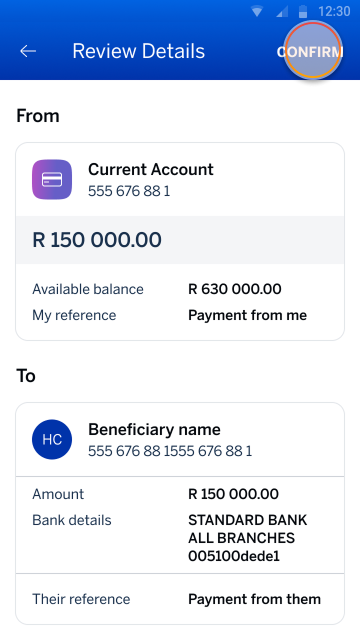
Task: Tap the beneficiary account number text
Action: point(170,451)
